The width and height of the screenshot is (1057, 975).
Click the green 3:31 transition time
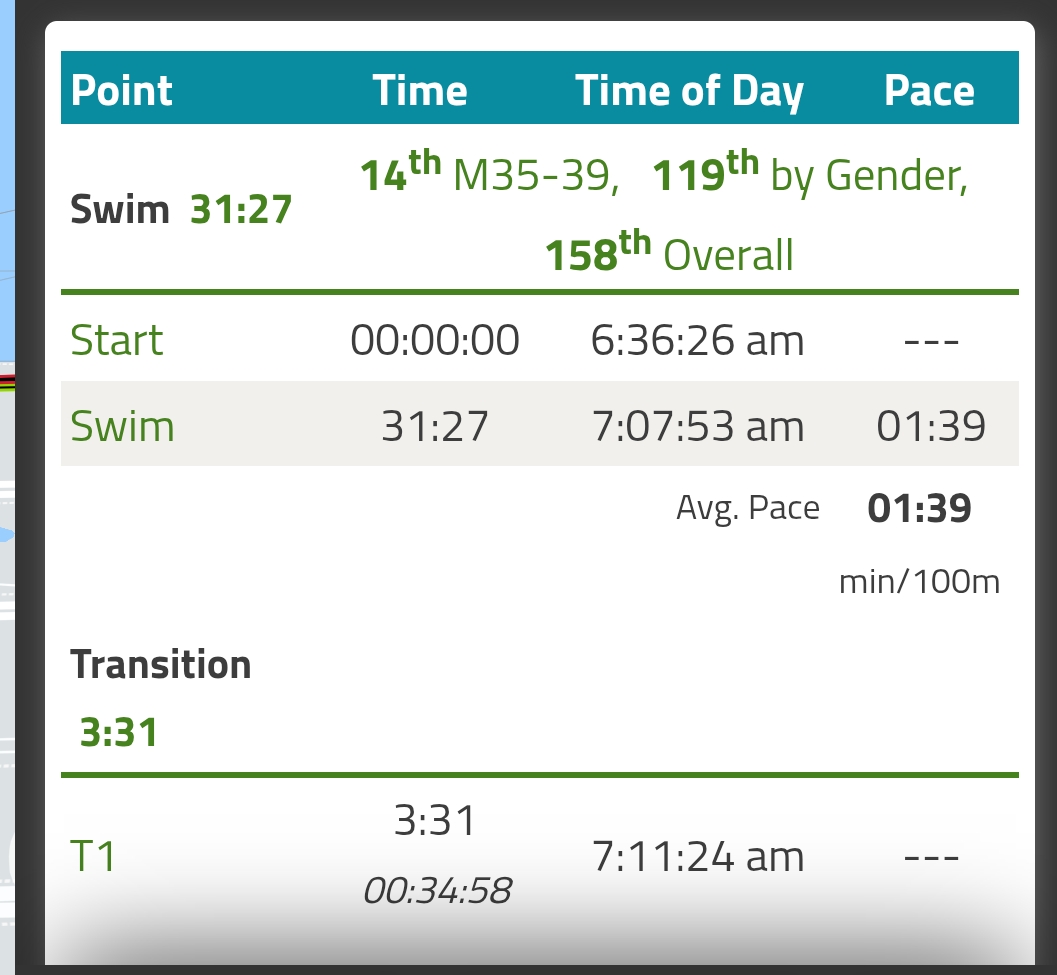(119, 732)
